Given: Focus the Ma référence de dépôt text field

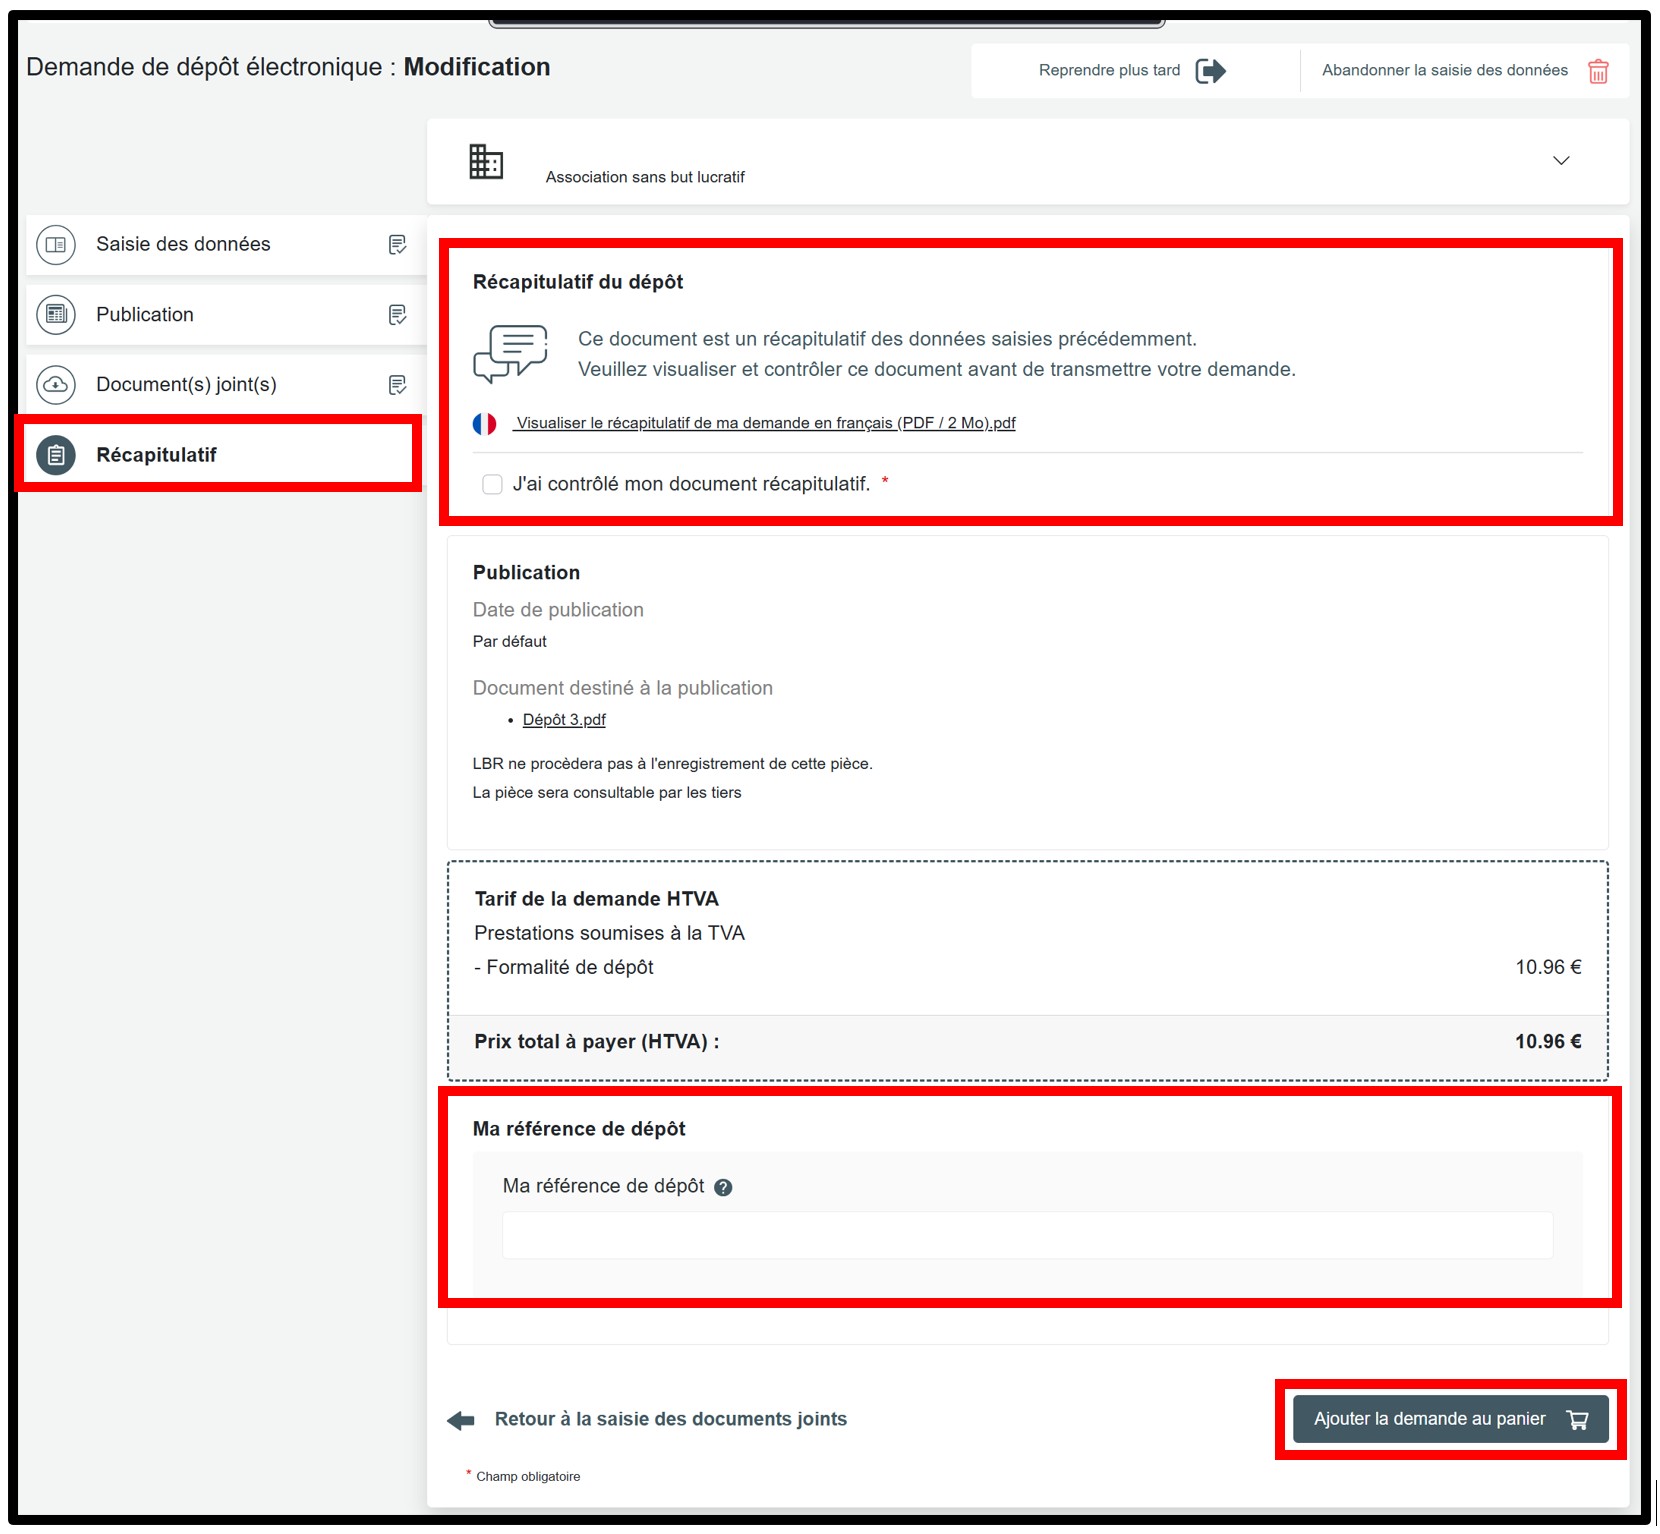Looking at the screenshot, I should click(1027, 1235).
